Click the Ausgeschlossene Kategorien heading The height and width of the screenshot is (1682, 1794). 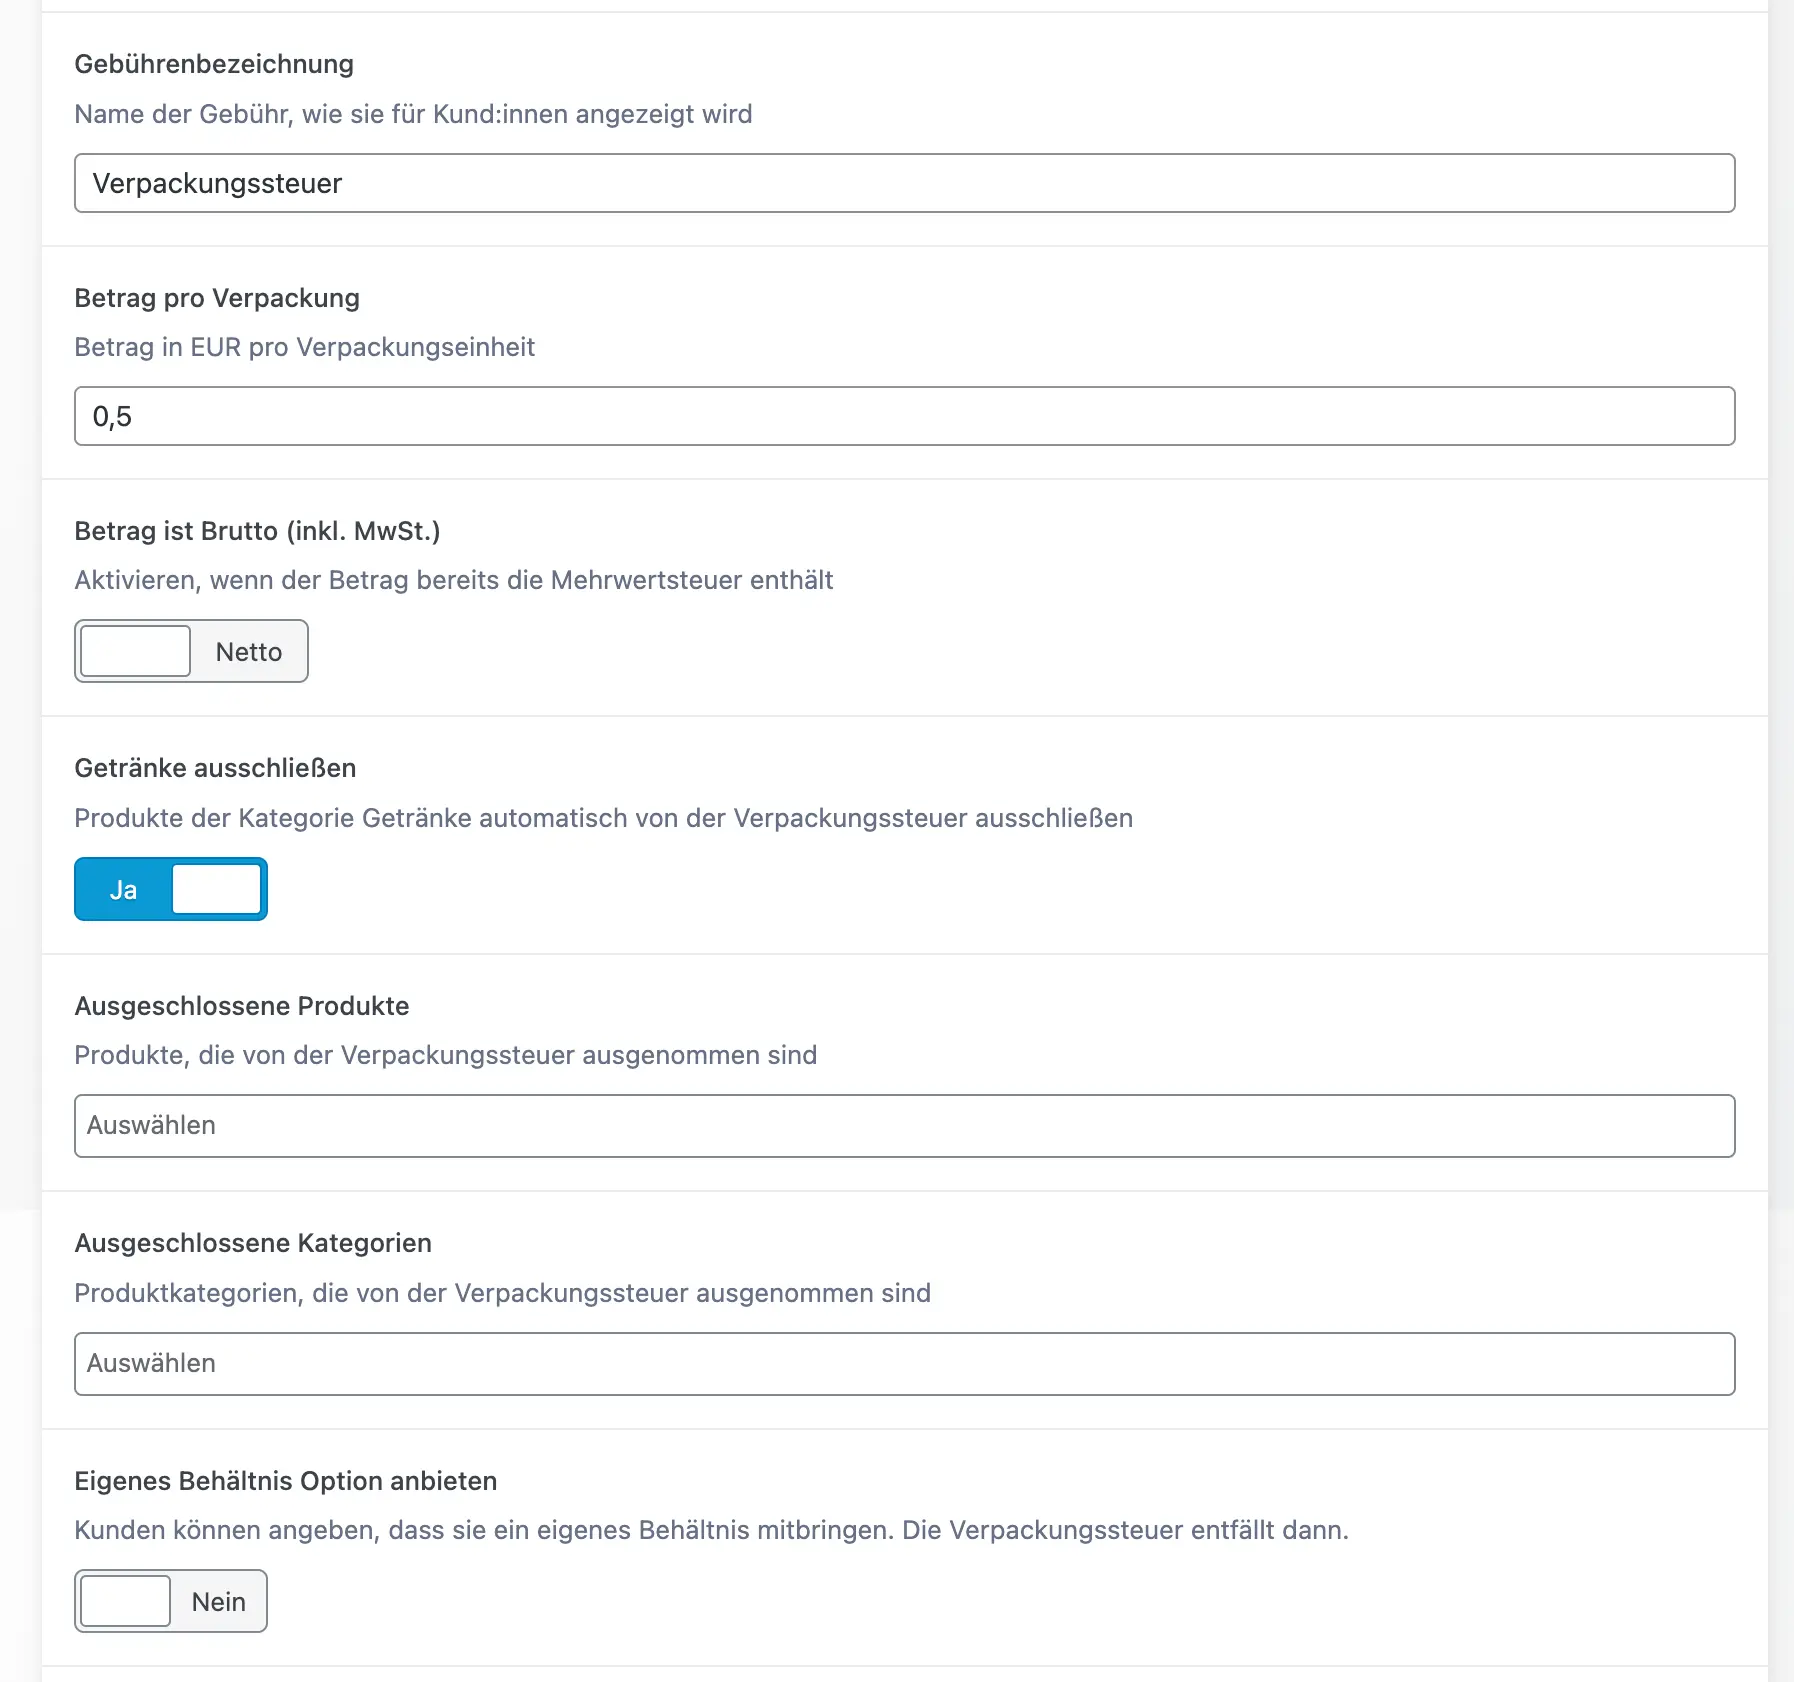[253, 1243]
